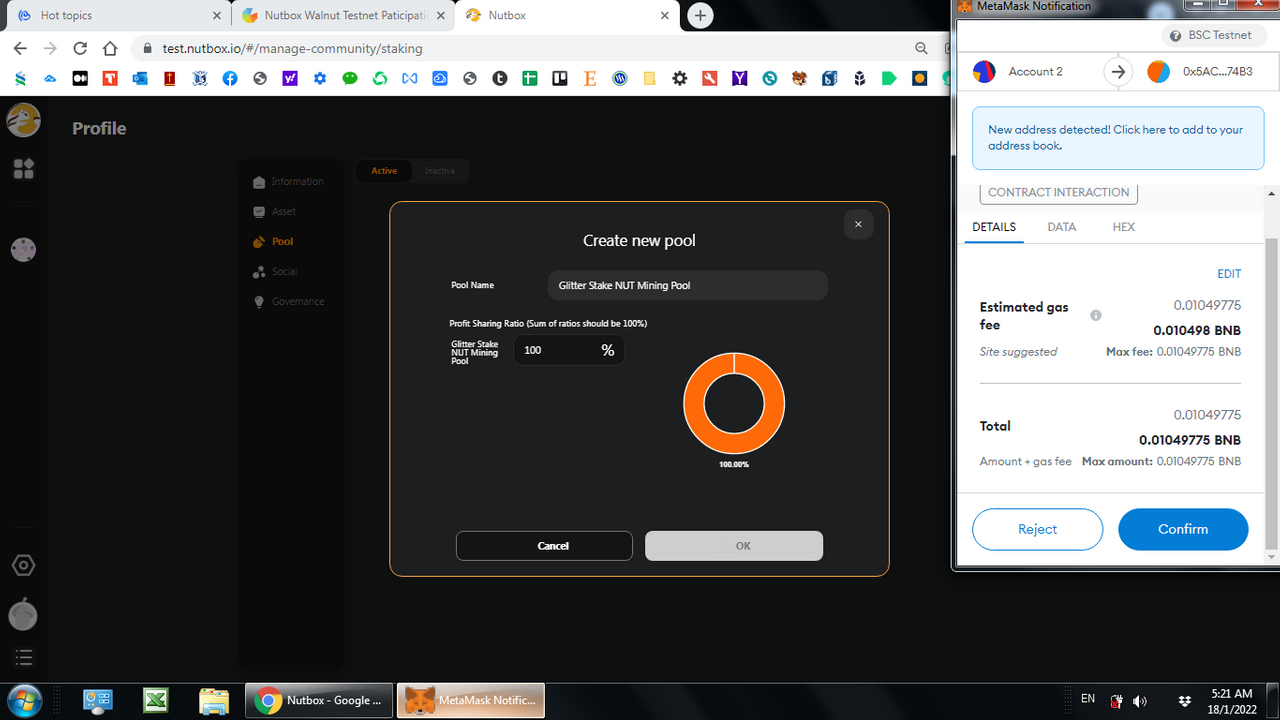
Task: Open the blue gear bookmark icon
Action: 320,78
